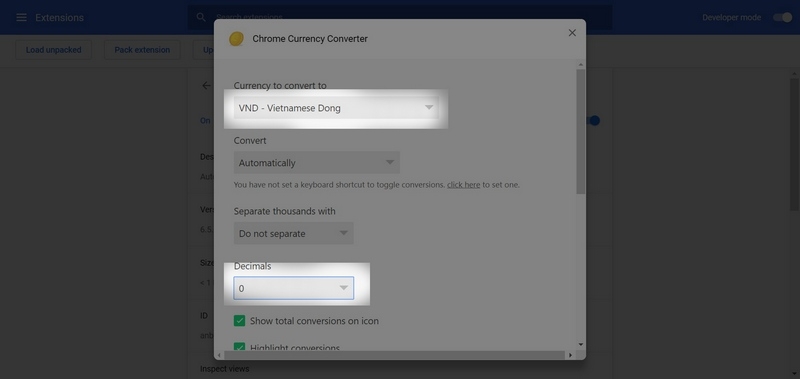Go back with the arrow on extension details page
800x379 pixels.
pyautogui.click(x=206, y=86)
